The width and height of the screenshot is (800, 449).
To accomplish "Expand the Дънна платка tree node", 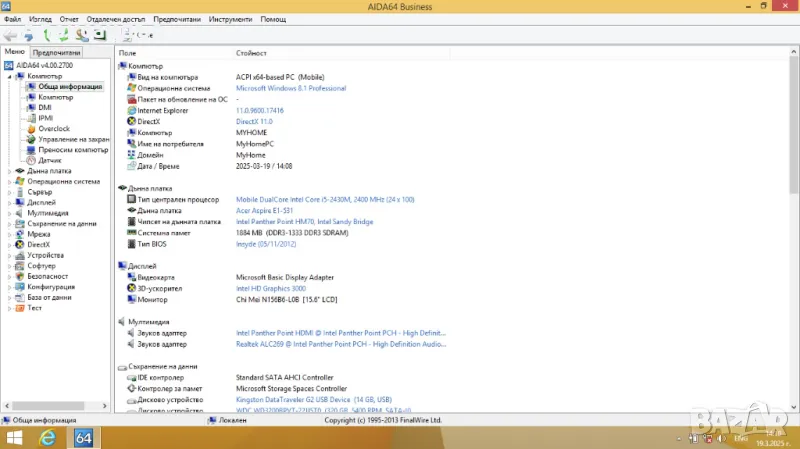I will [9, 171].
